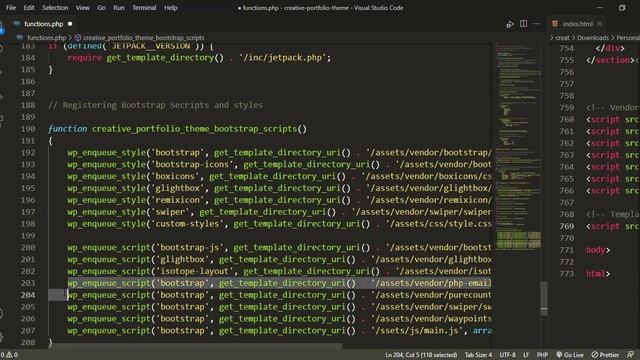
Task: Click the Downloads breadcrumb in right editor
Action: point(593,38)
